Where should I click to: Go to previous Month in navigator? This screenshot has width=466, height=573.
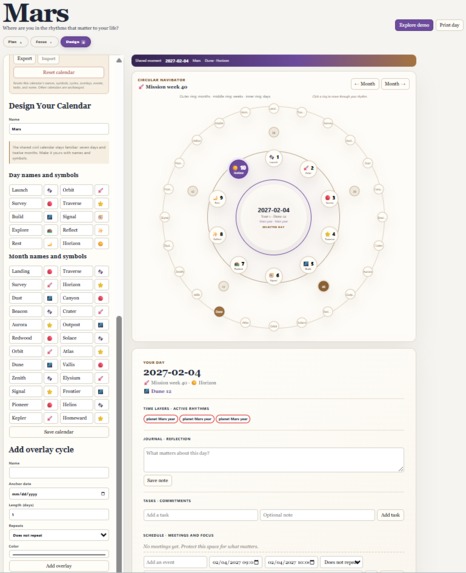365,84
